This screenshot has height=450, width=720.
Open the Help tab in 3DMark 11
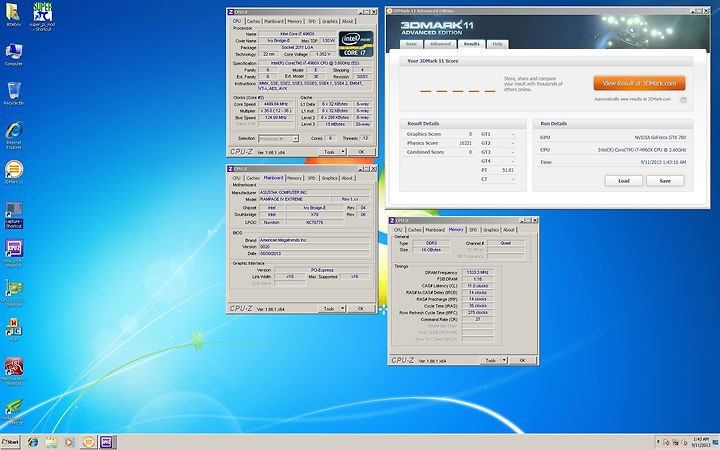click(497, 44)
